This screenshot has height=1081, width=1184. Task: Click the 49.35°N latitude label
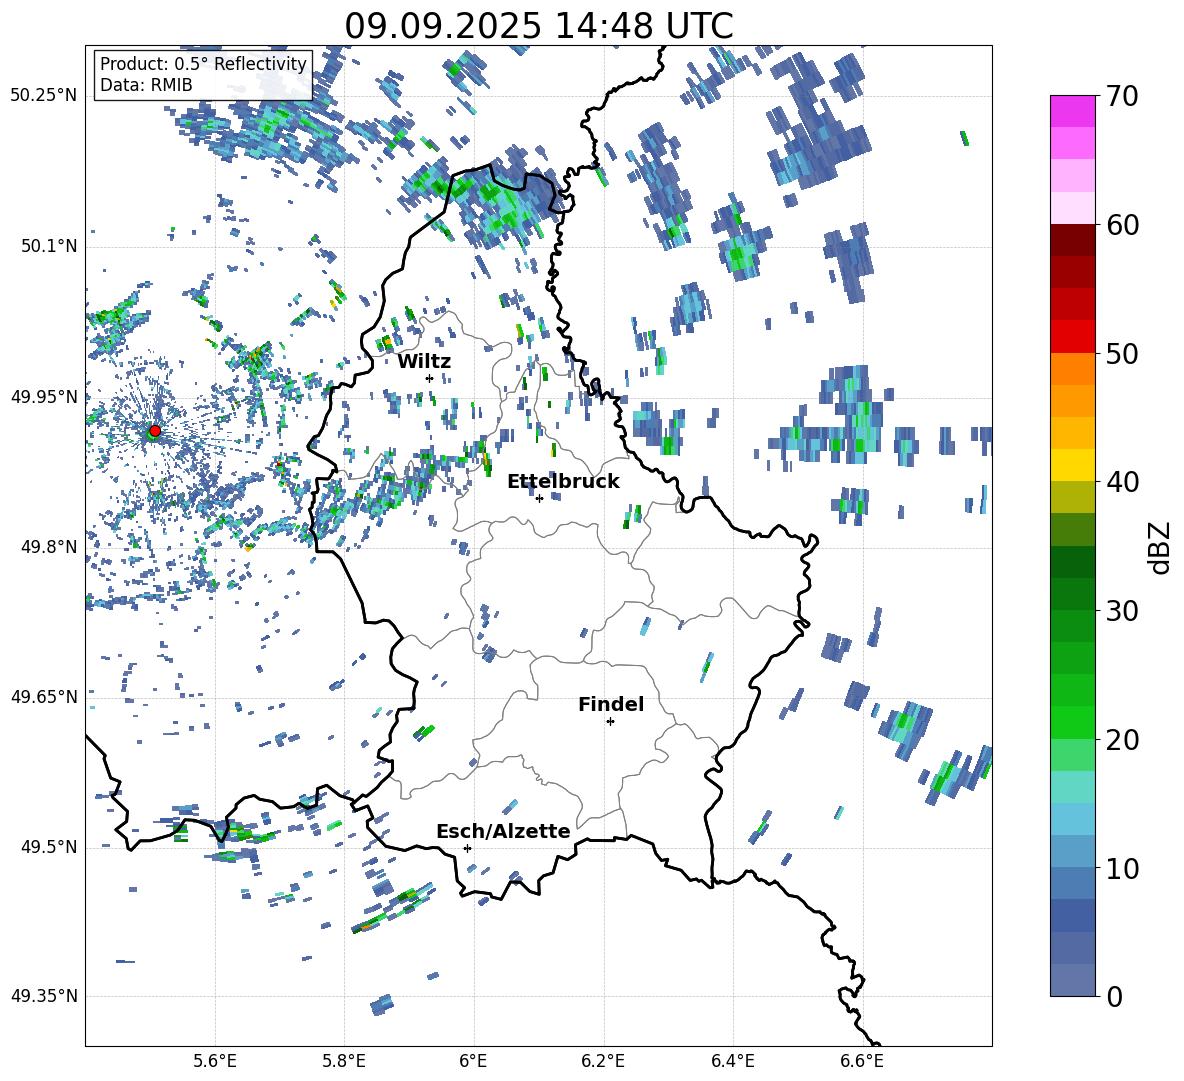[44, 996]
